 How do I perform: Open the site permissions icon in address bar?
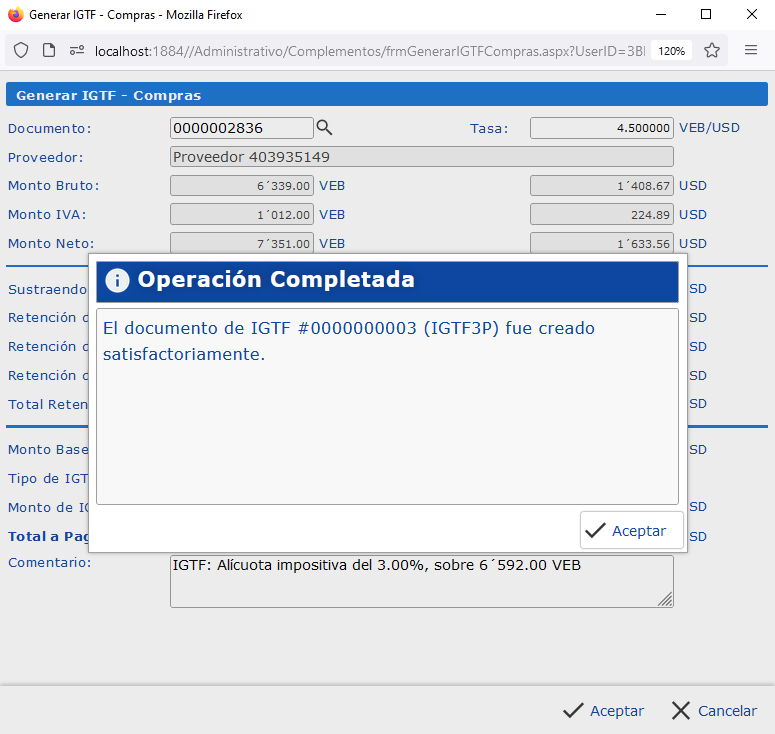click(77, 50)
